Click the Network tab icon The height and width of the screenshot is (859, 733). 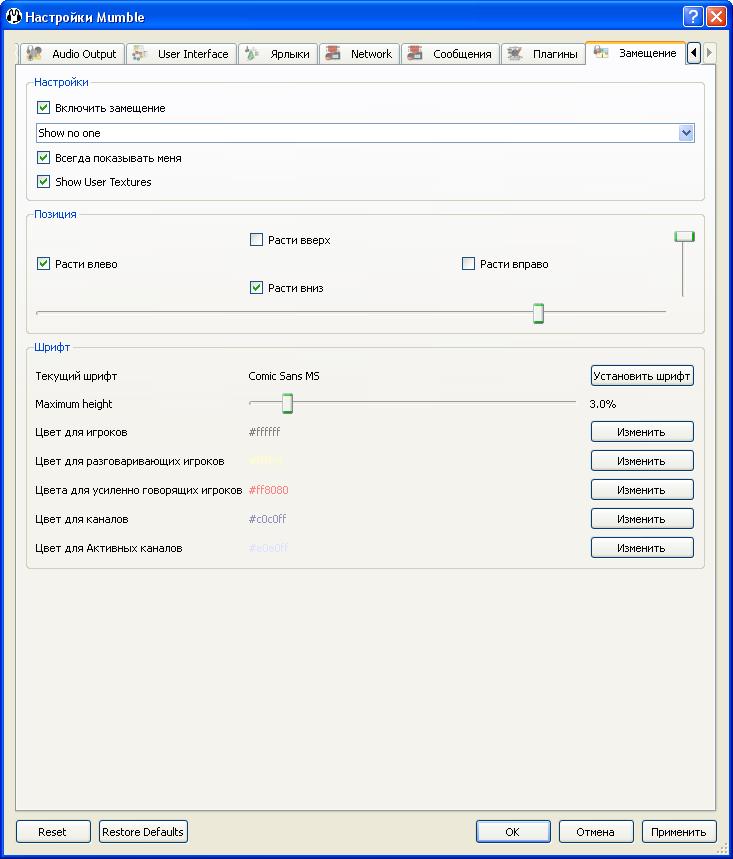[x=334, y=54]
